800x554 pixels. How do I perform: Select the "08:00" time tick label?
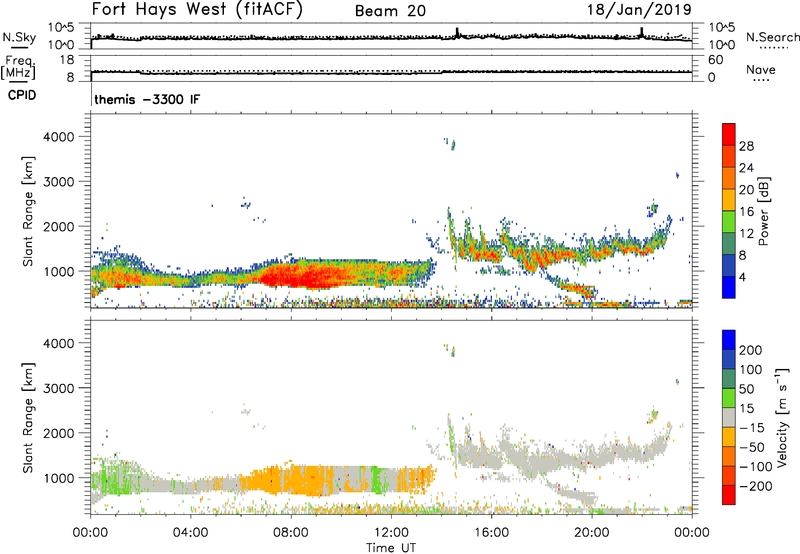[x=290, y=533]
